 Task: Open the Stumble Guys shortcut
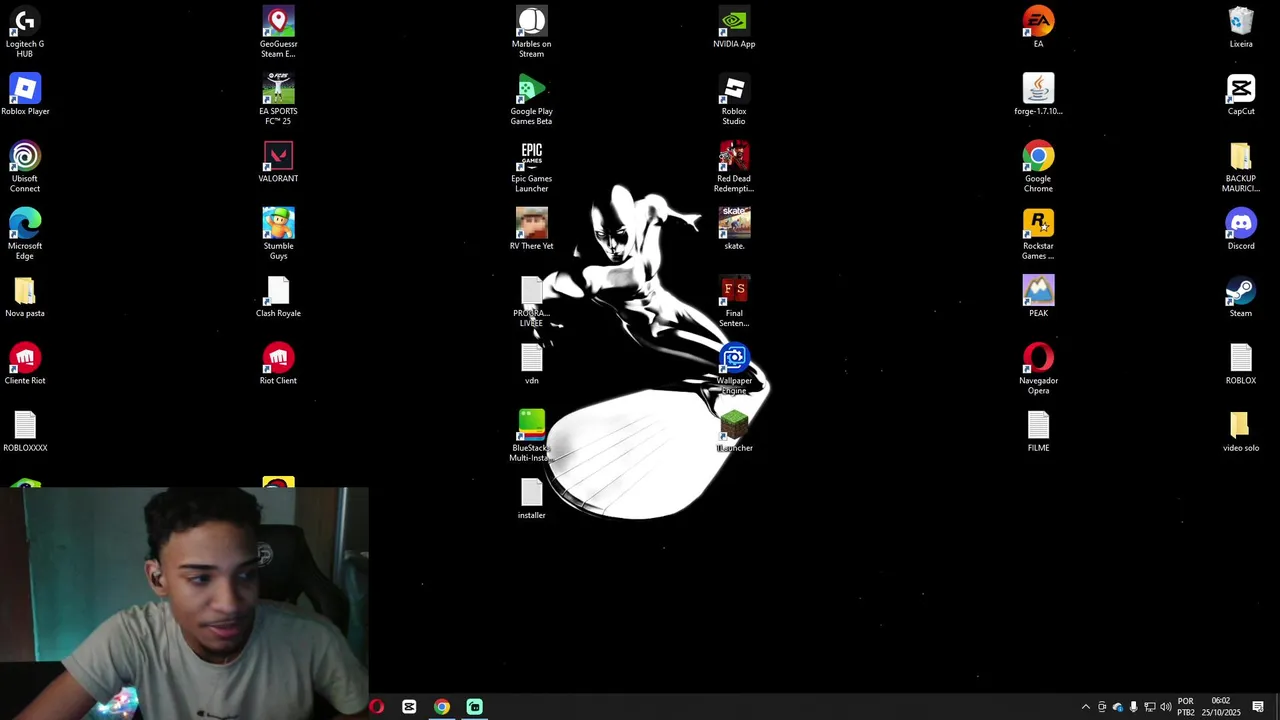click(278, 233)
